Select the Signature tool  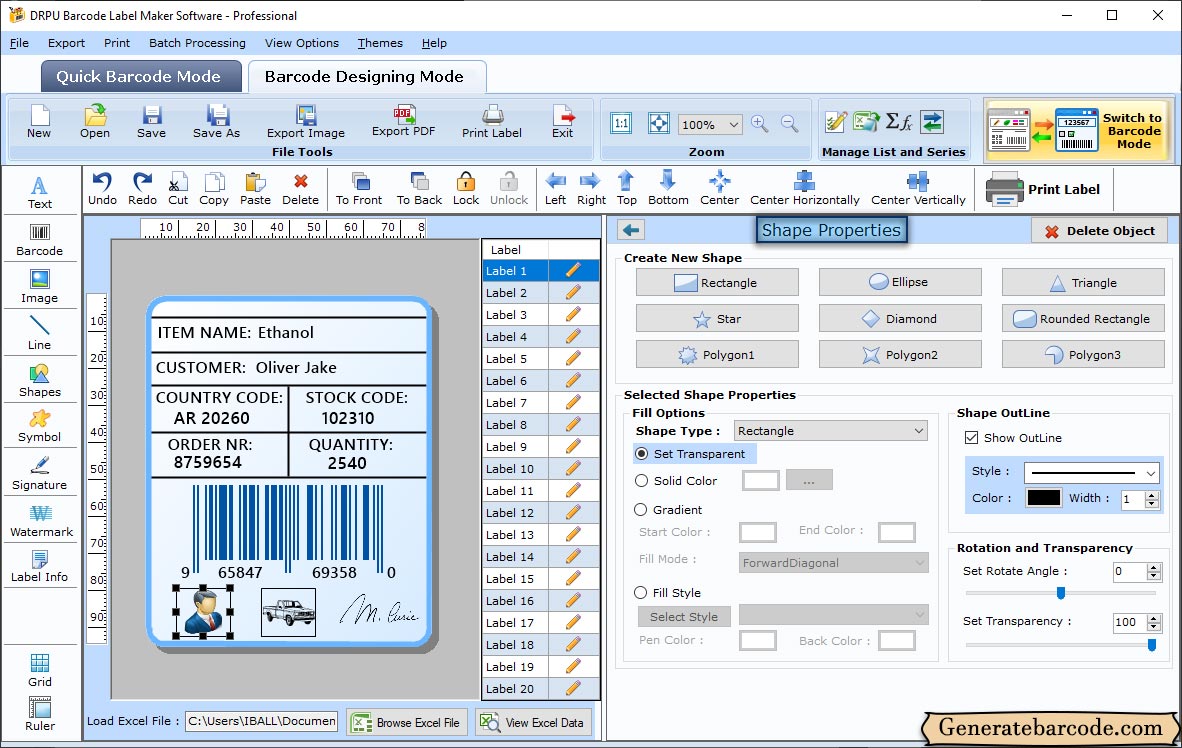tap(39, 474)
